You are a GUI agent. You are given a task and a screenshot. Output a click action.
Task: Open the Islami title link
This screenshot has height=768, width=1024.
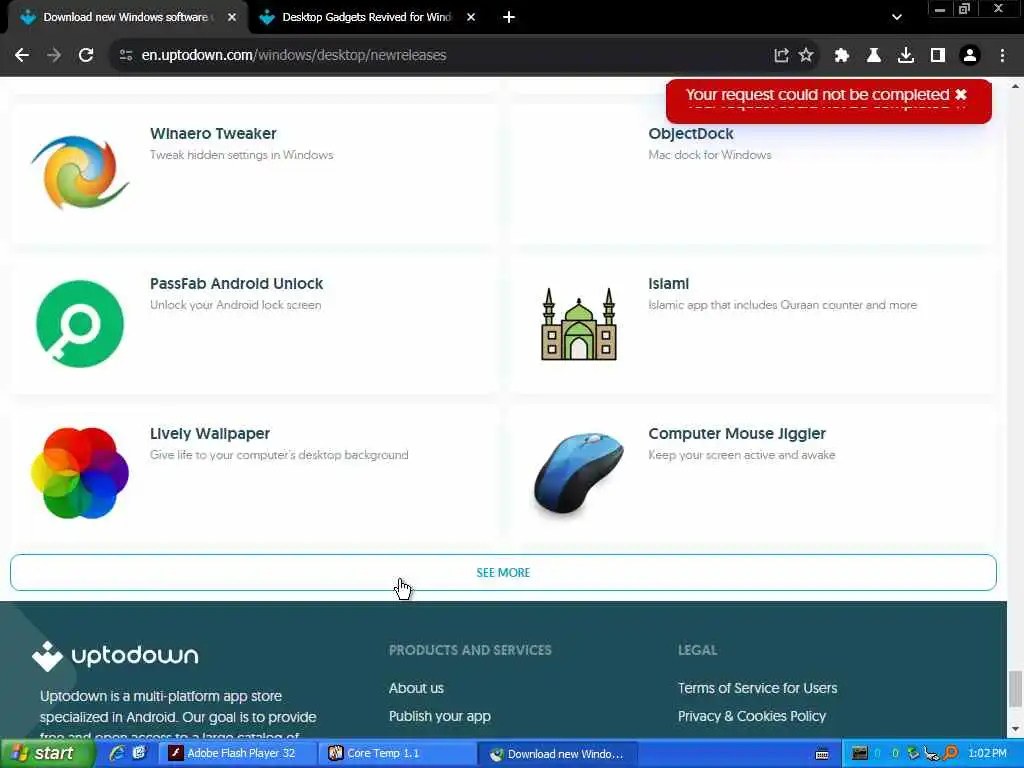click(668, 283)
